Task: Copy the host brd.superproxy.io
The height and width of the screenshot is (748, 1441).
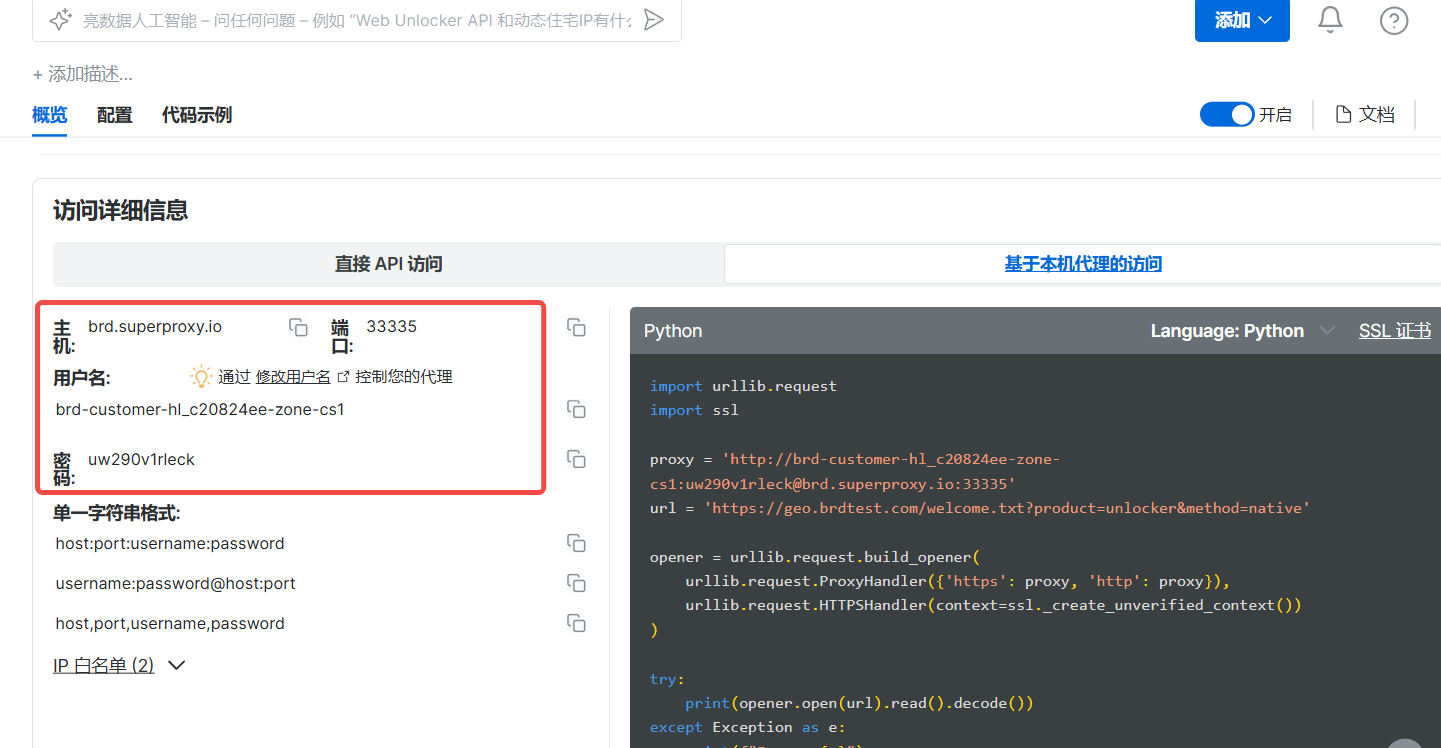Action: click(x=298, y=327)
